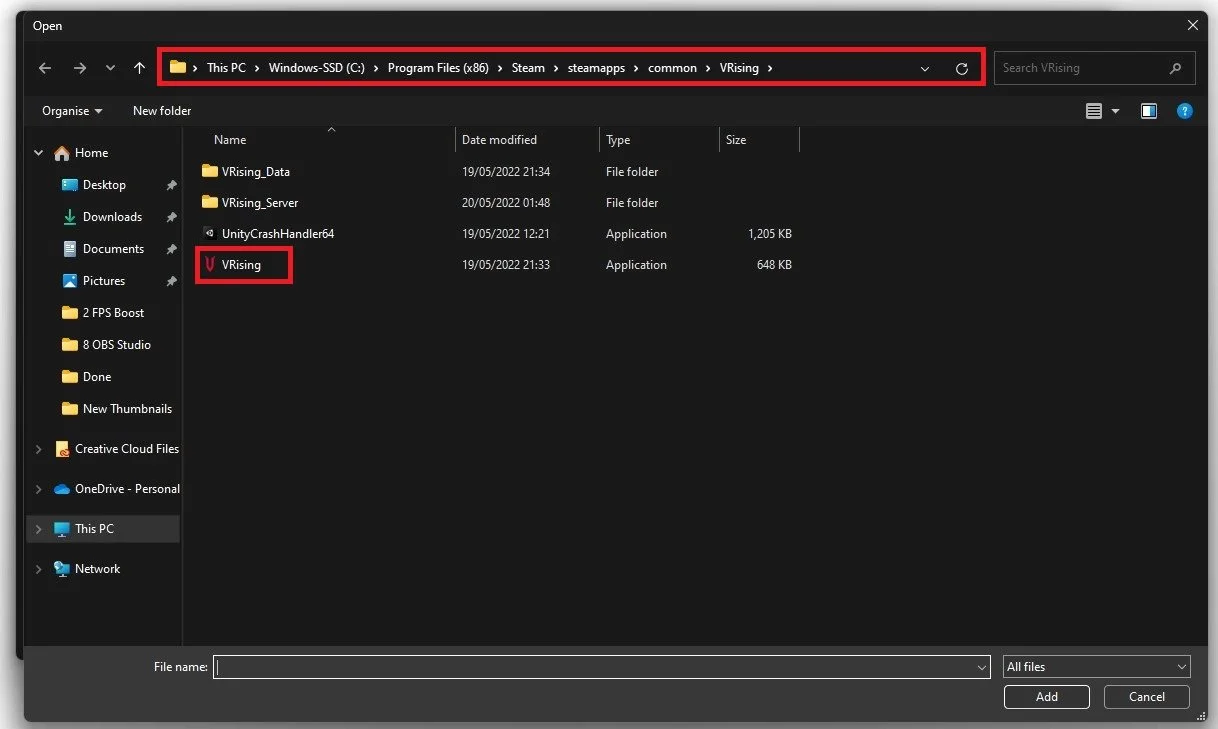This screenshot has width=1218, height=729.
Task: Open Creative Cloud Files
Action: coord(127,449)
